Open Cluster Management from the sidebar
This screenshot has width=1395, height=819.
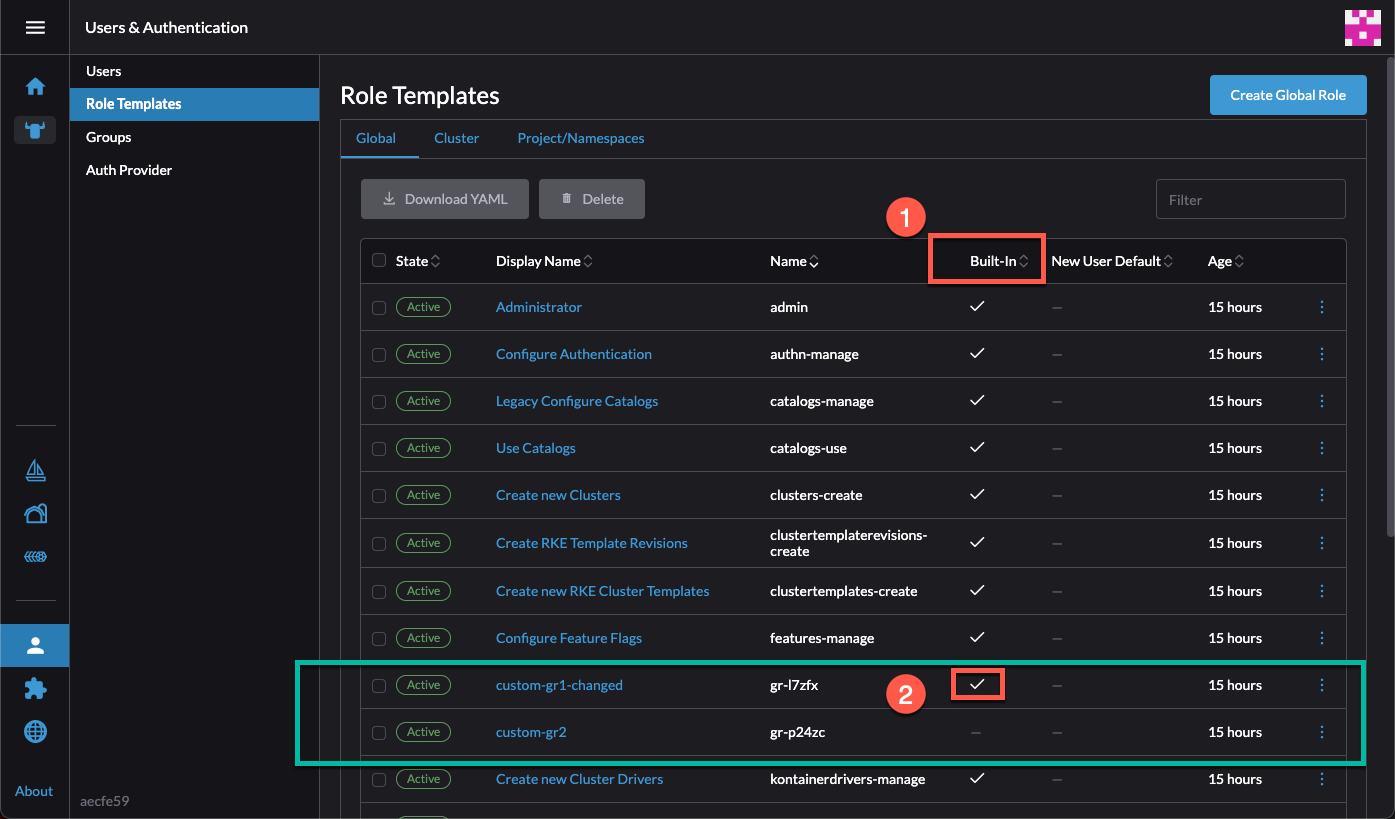coord(35,513)
